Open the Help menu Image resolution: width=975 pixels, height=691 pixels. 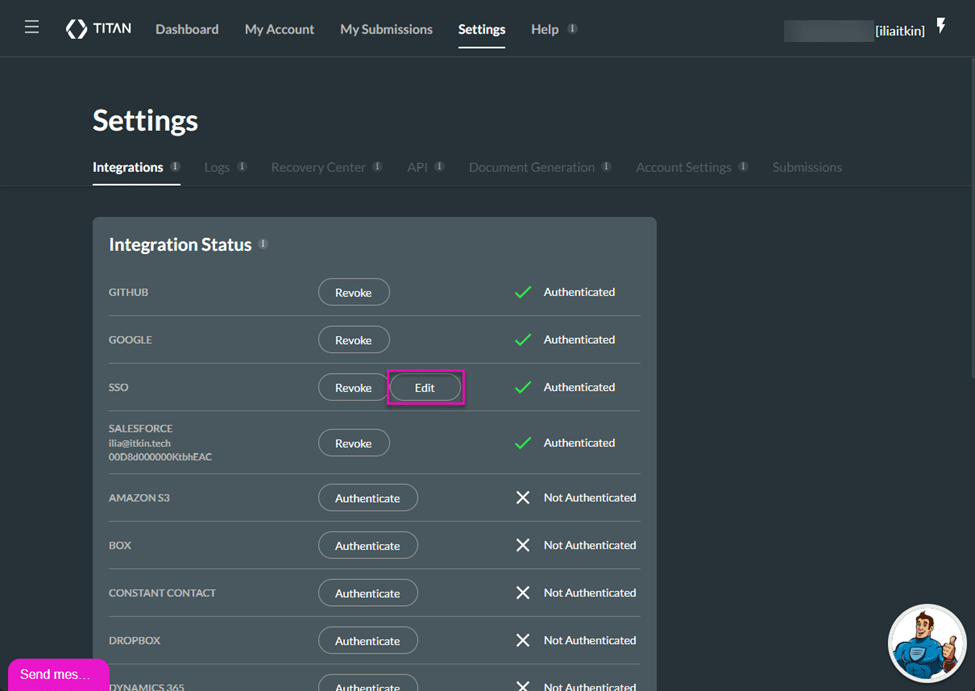pos(545,29)
